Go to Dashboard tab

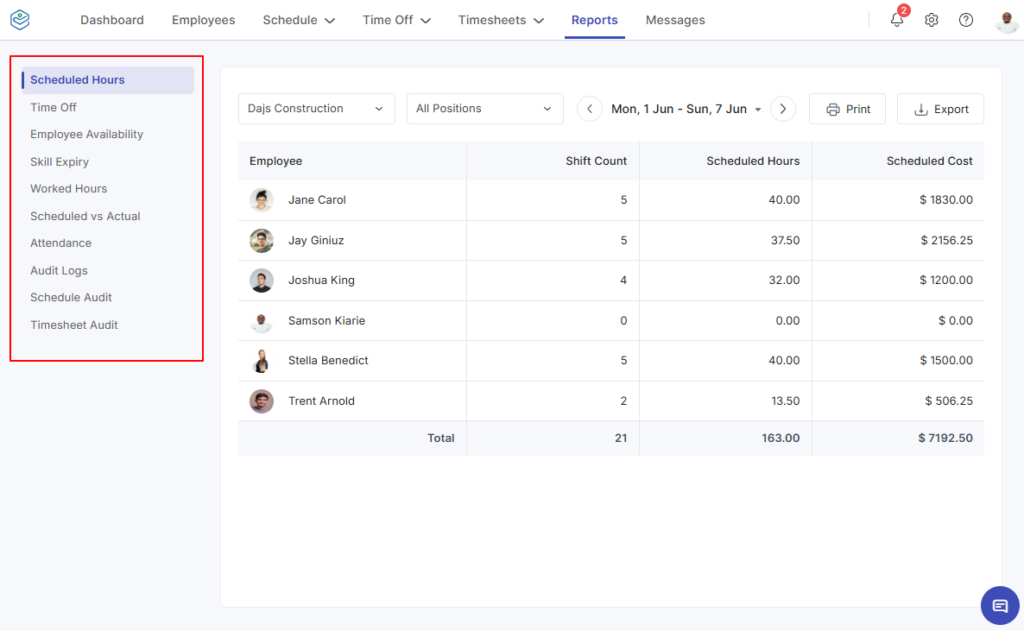click(112, 20)
